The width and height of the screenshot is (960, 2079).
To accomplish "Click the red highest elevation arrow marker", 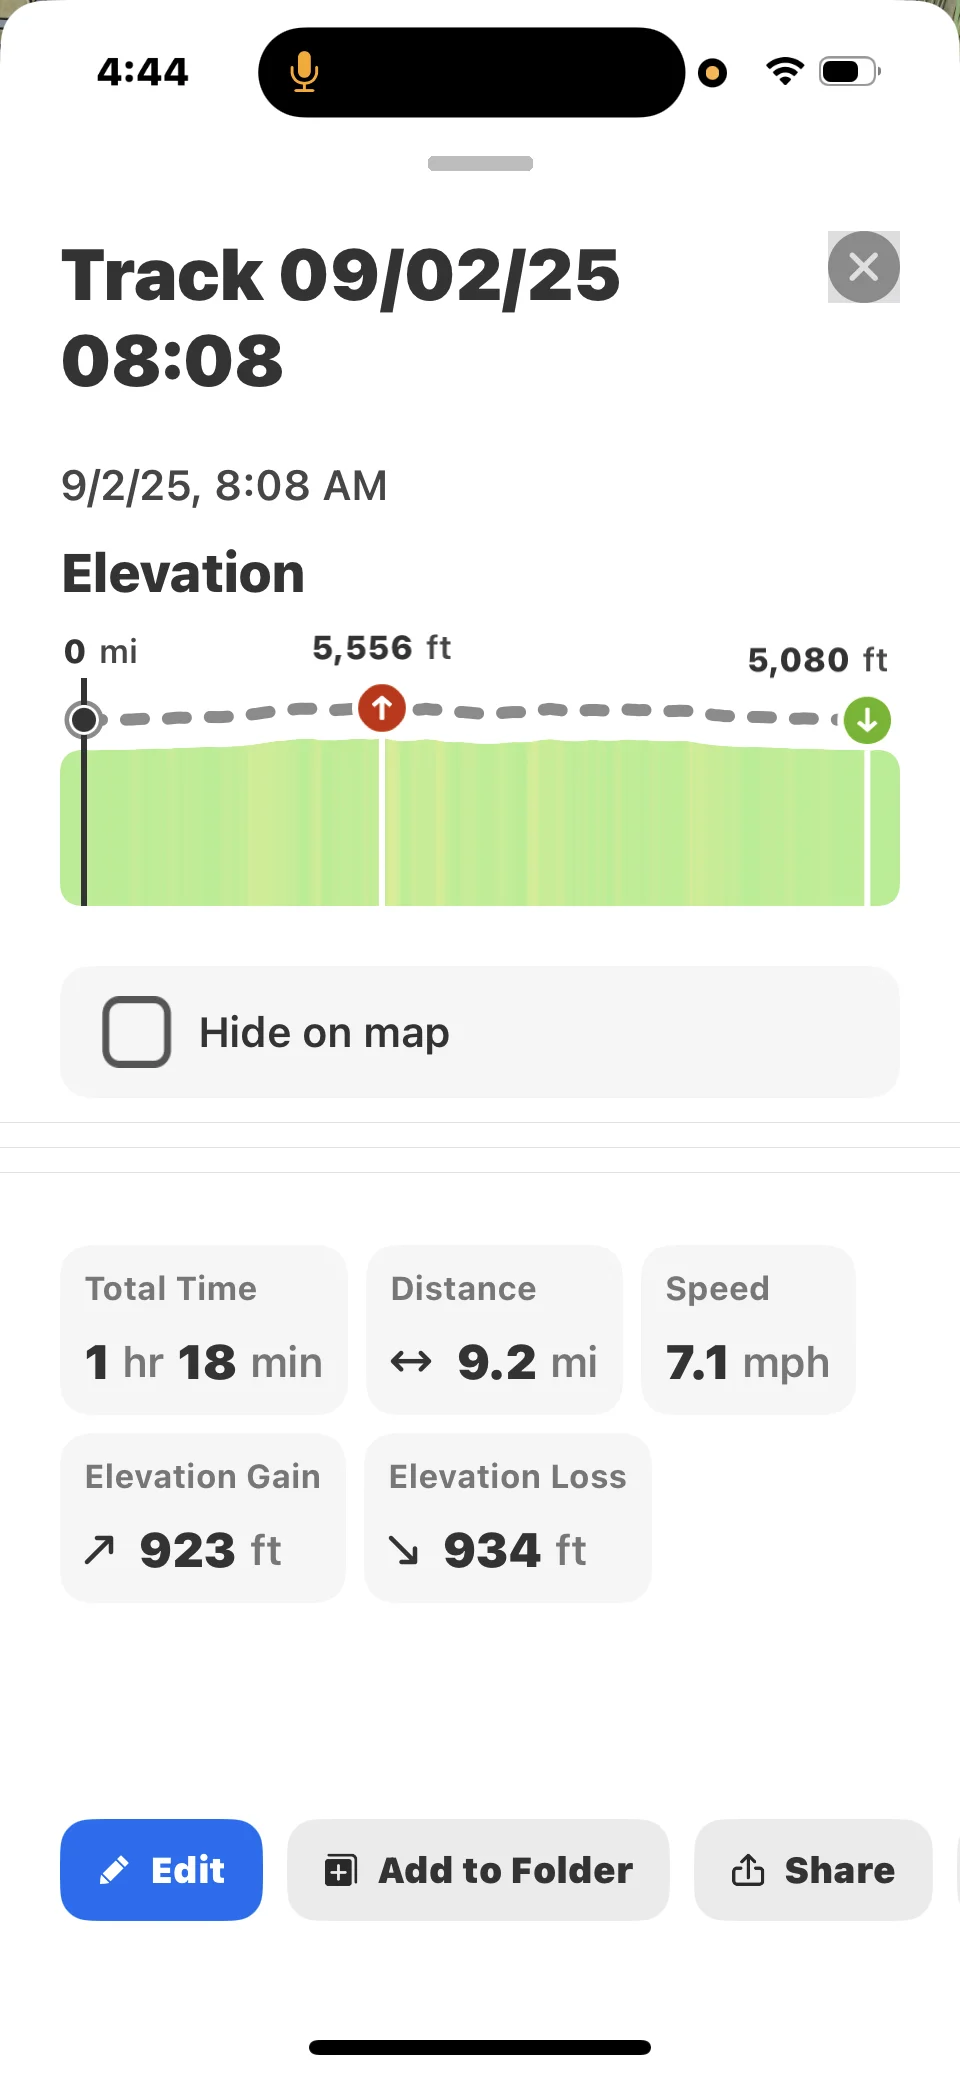I will click(x=381, y=708).
